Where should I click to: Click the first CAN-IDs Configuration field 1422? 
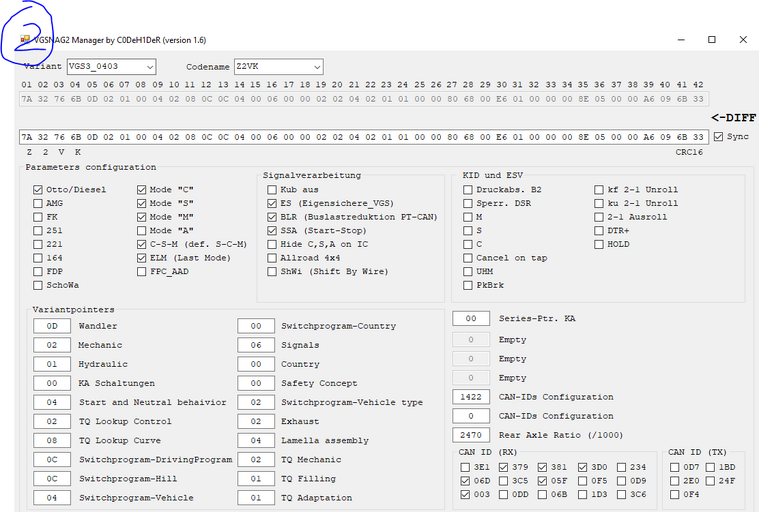pyautogui.click(x=470, y=397)
